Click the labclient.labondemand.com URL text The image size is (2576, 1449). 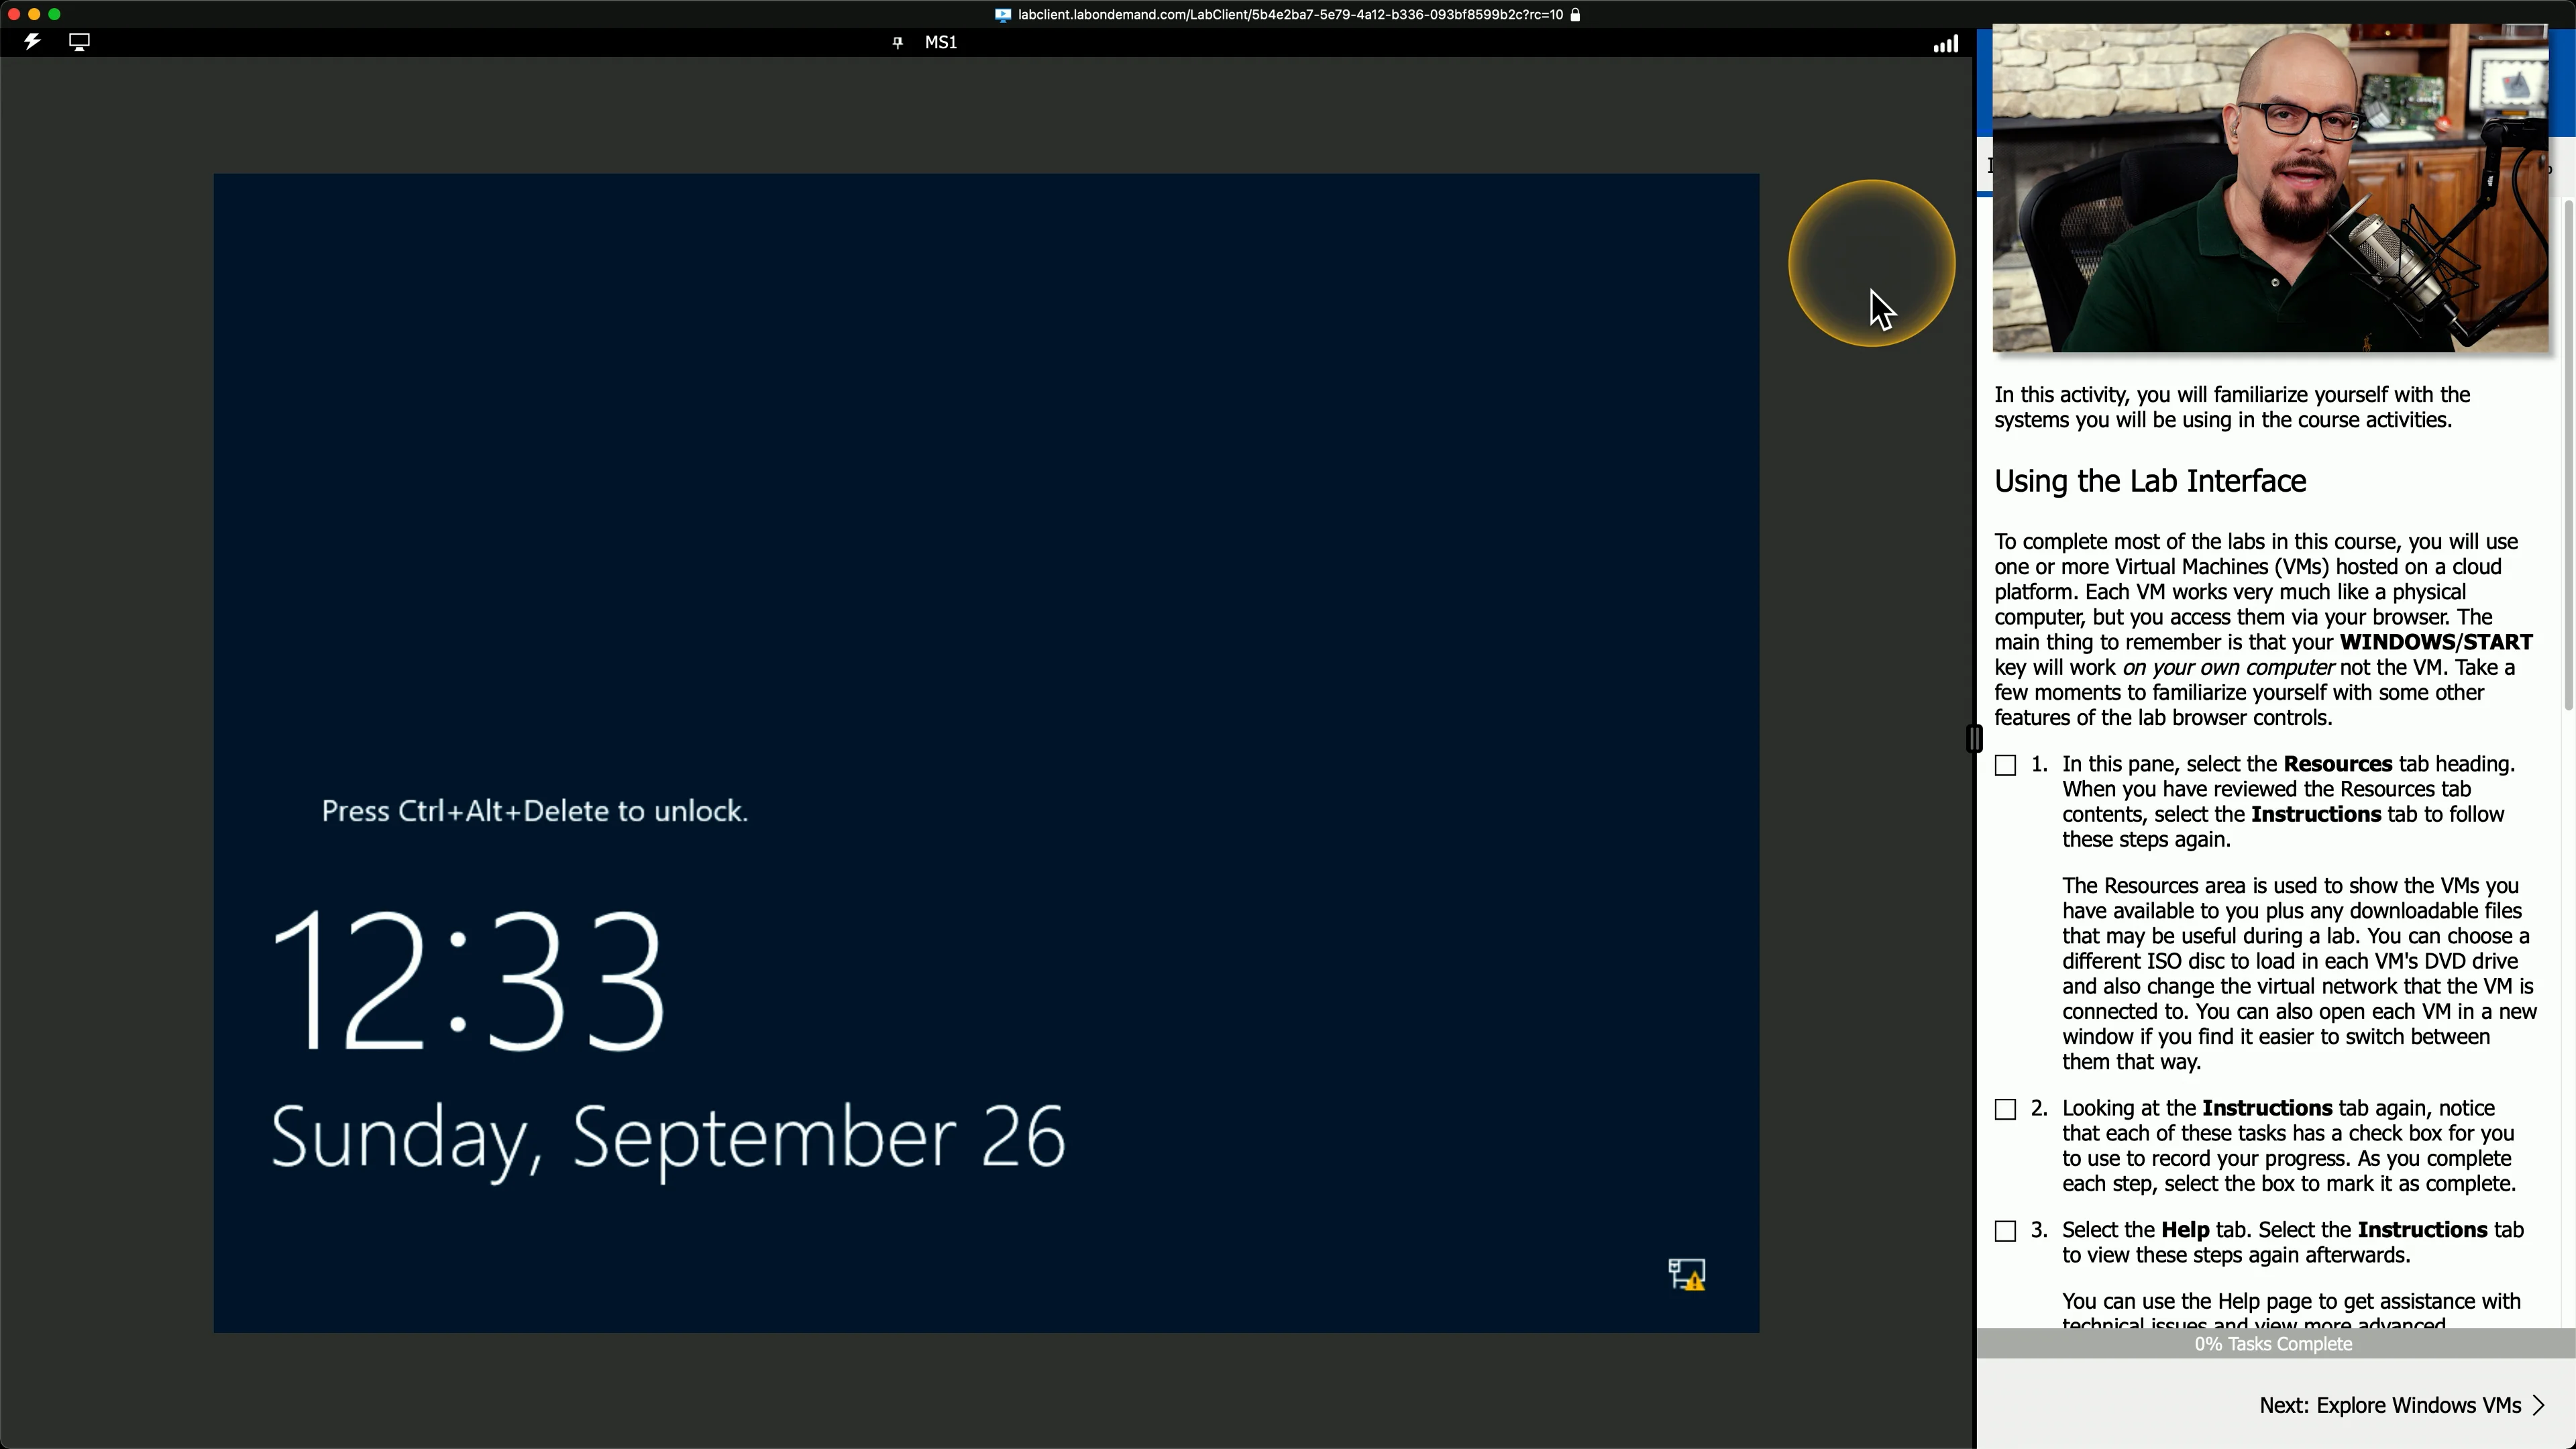[x=1290, y=15]
